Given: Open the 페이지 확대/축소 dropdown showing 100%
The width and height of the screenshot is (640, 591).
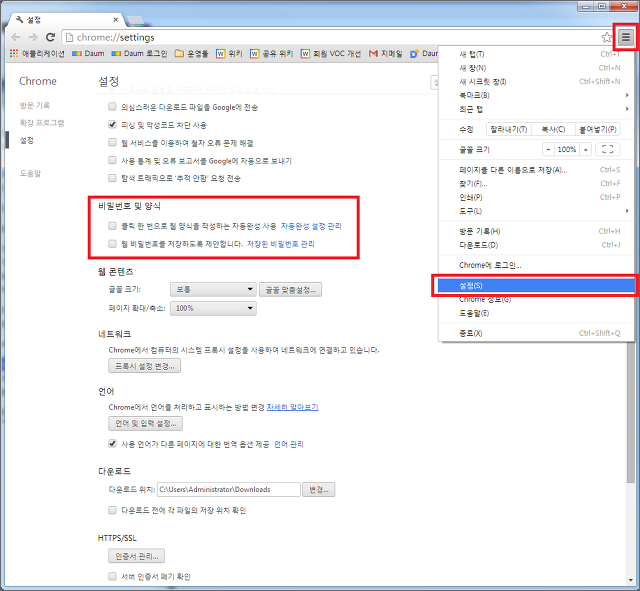Looking at the screenshot, I should tap(213, 308).
